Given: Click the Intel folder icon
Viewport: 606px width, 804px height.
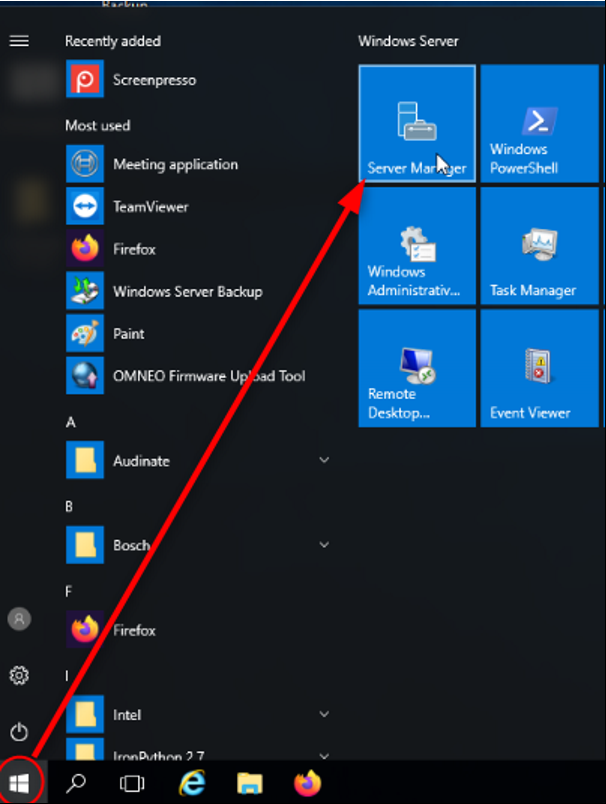Looking at the screenshot, I should pos(85,714).
